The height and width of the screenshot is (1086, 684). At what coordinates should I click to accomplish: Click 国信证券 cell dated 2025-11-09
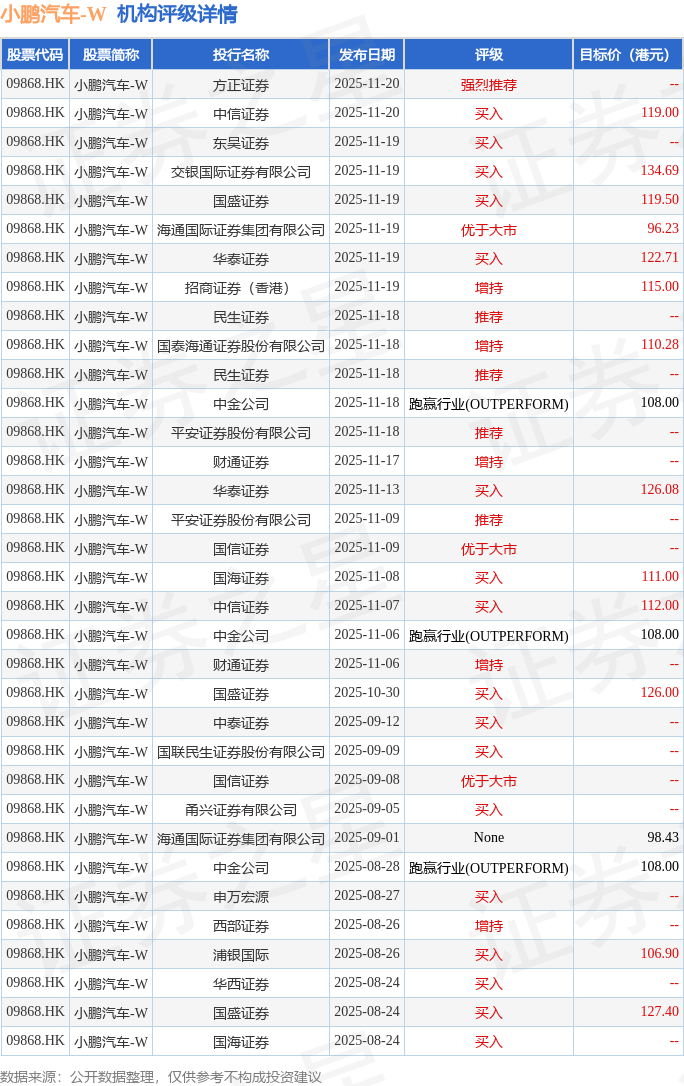point(241,549)
